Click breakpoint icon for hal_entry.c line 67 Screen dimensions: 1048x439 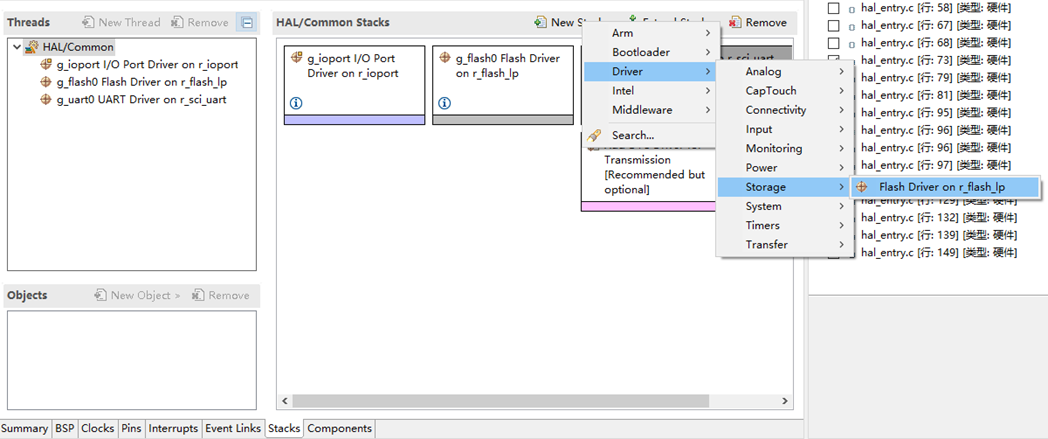(852, 27)
